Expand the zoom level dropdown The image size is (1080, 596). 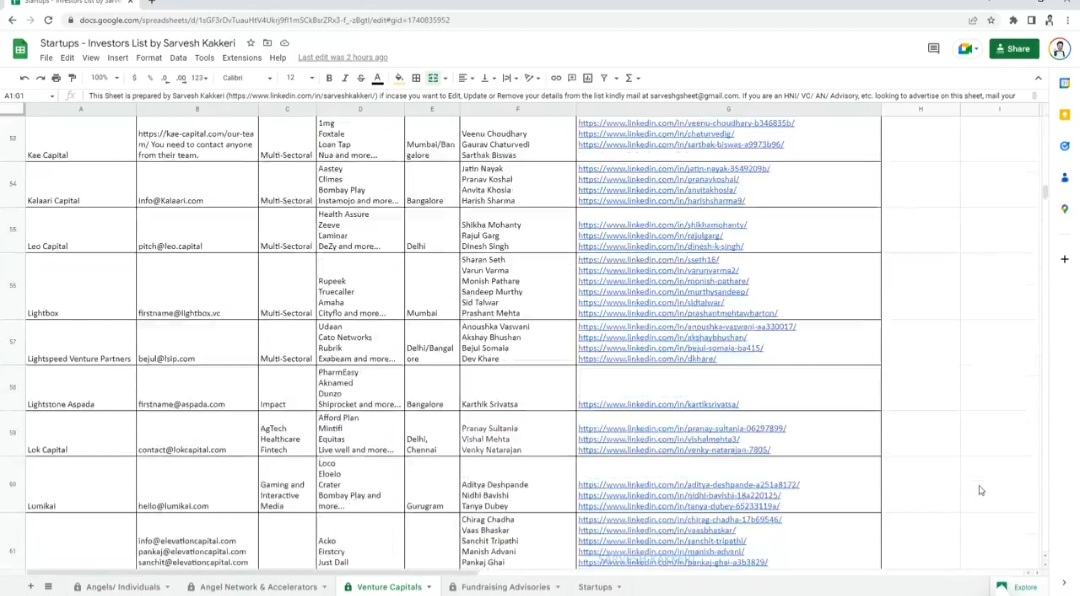tap(104, 78)
